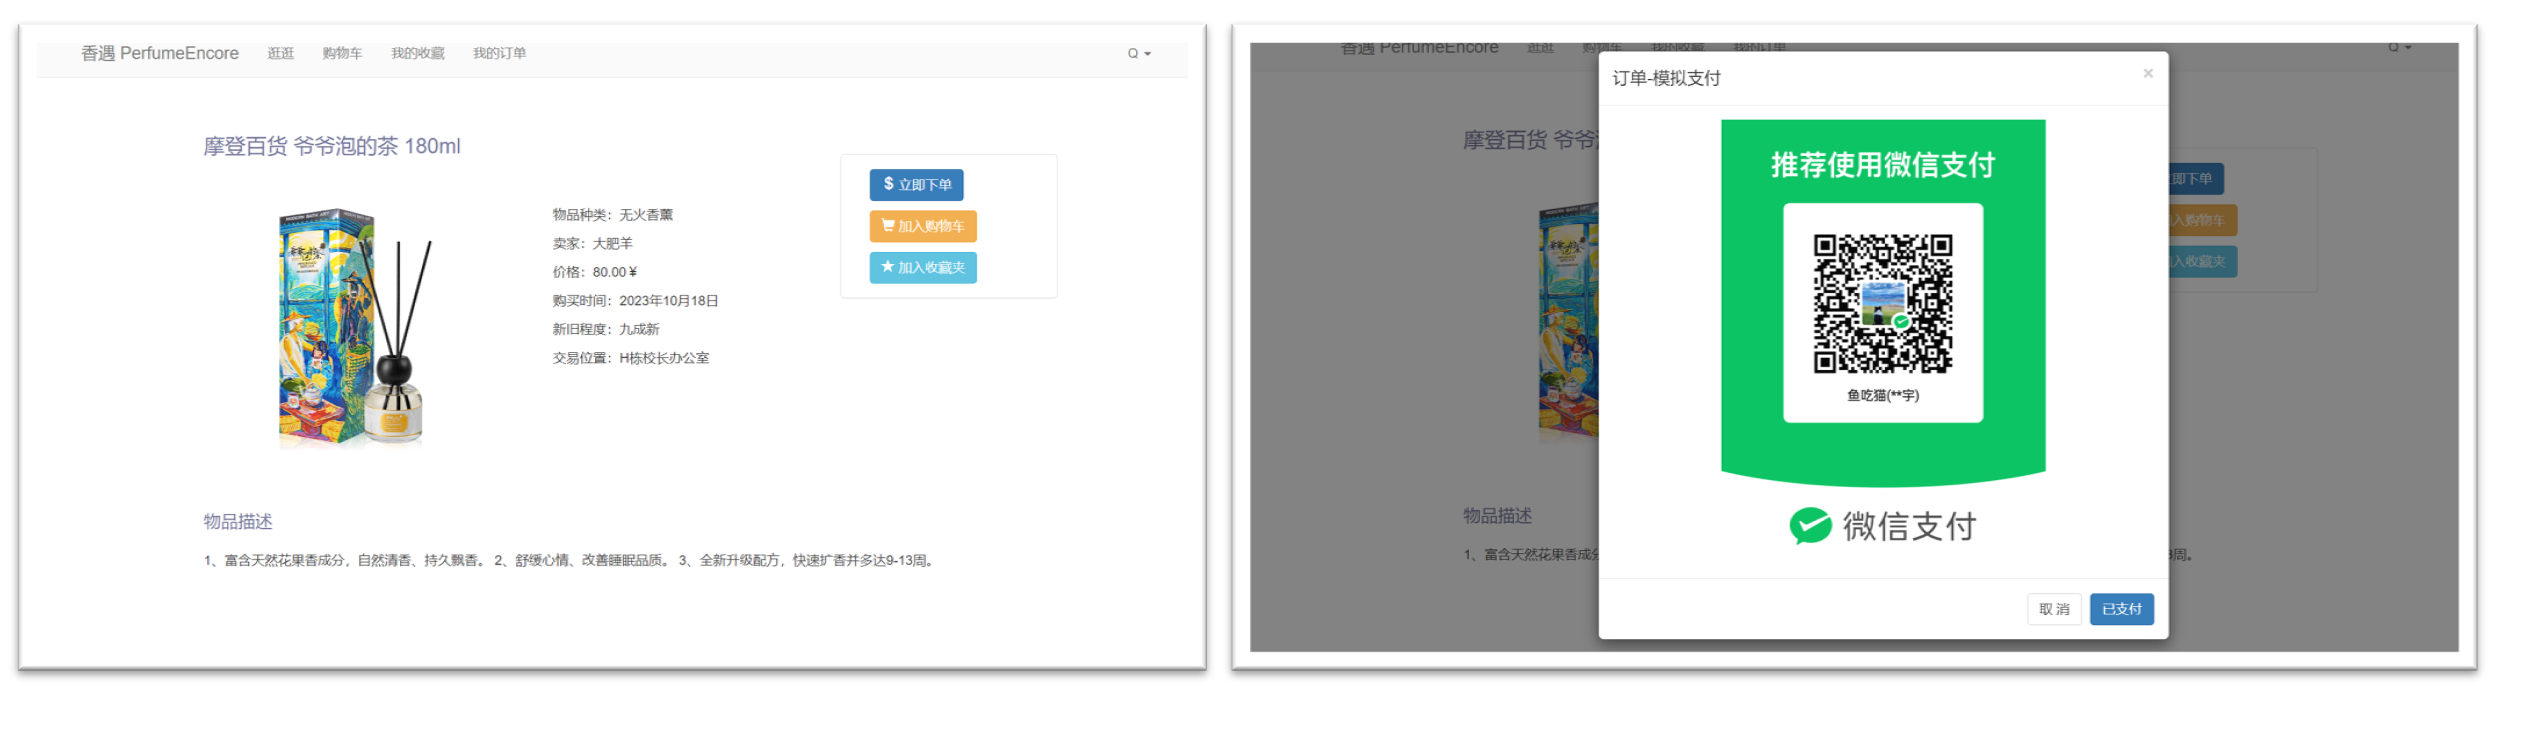This screenshot has width=2521, height=729.
Task: Click the 推荐使用微信支付 banner text
Action: click(1883, 165)
